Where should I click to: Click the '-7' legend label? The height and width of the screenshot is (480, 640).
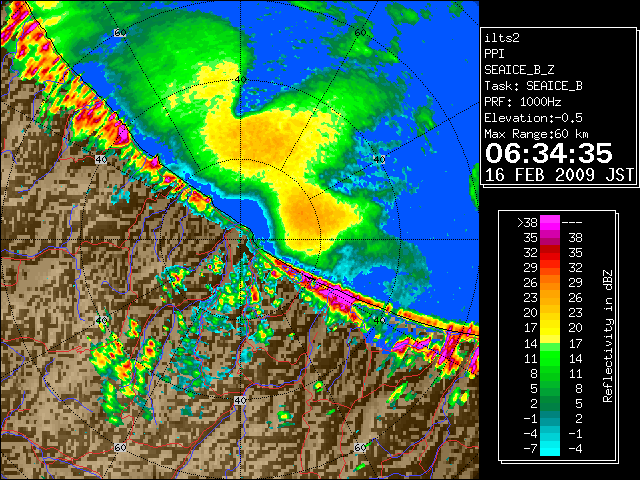pyautogui.click(x=530, y=449)
